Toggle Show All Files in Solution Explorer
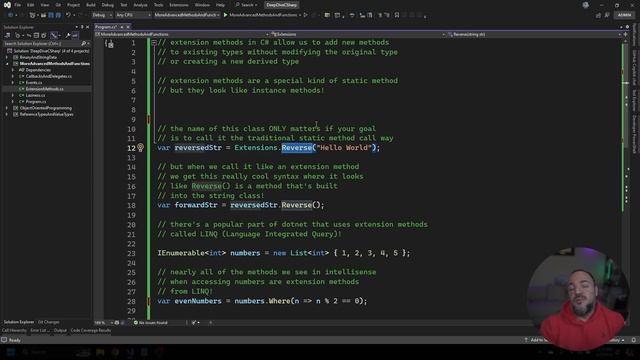 pyautogui.click(x=44, y=36)
